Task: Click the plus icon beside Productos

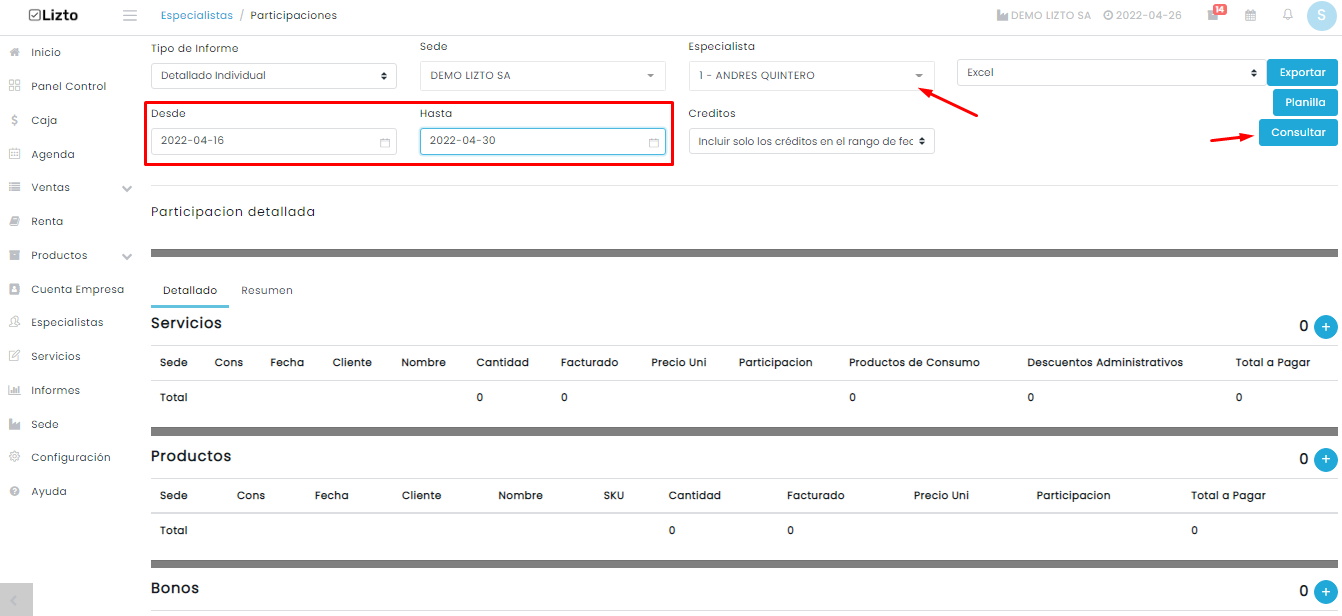Action: tap(1325, 459)
